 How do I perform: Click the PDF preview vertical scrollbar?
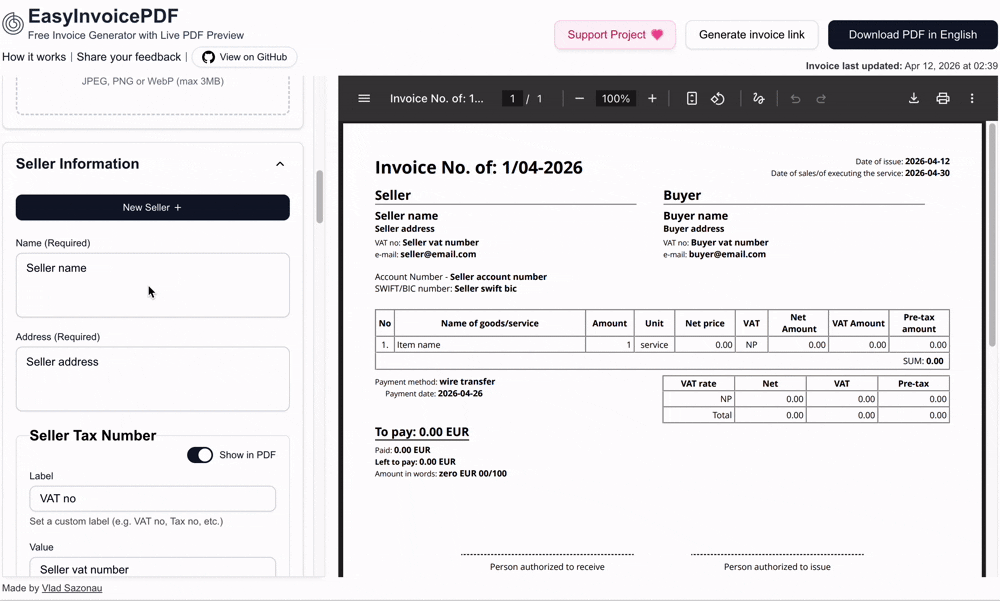pos(992,235)
